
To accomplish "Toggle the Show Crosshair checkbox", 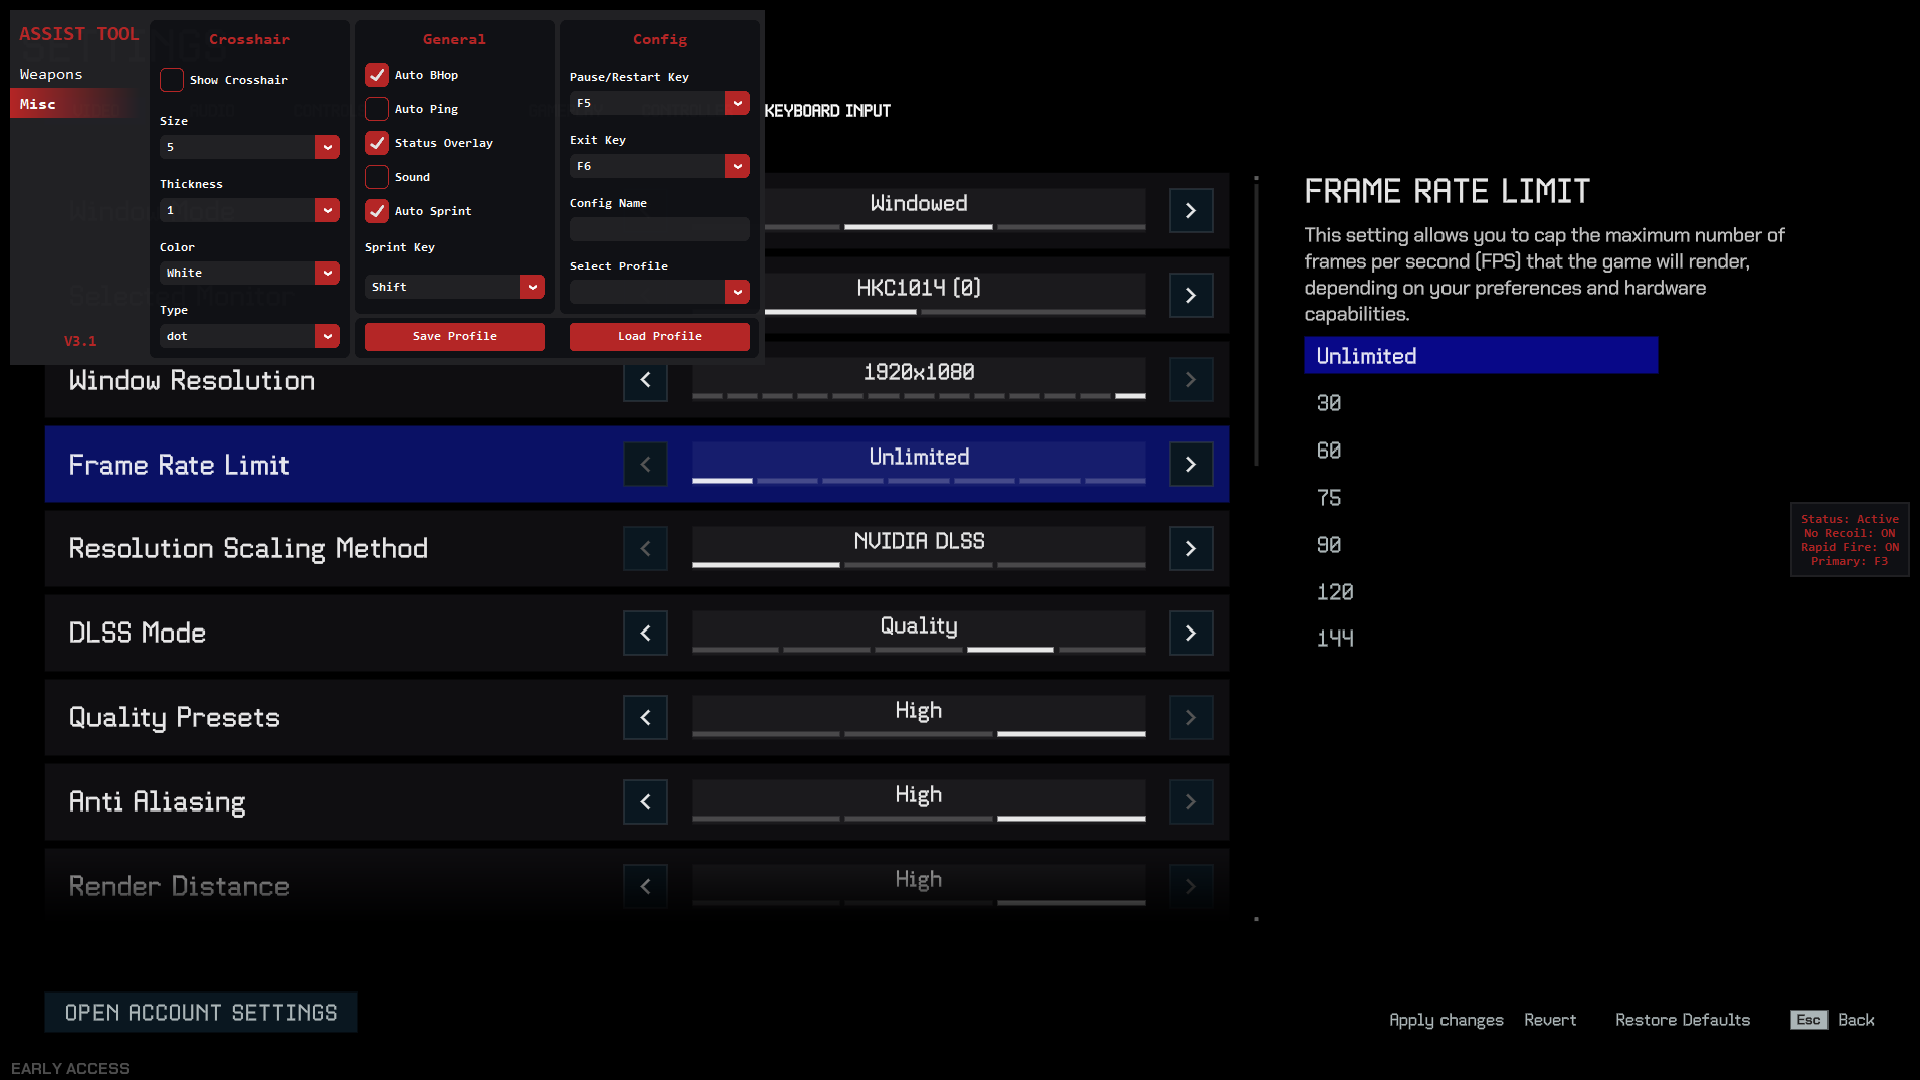I will 170,79.
